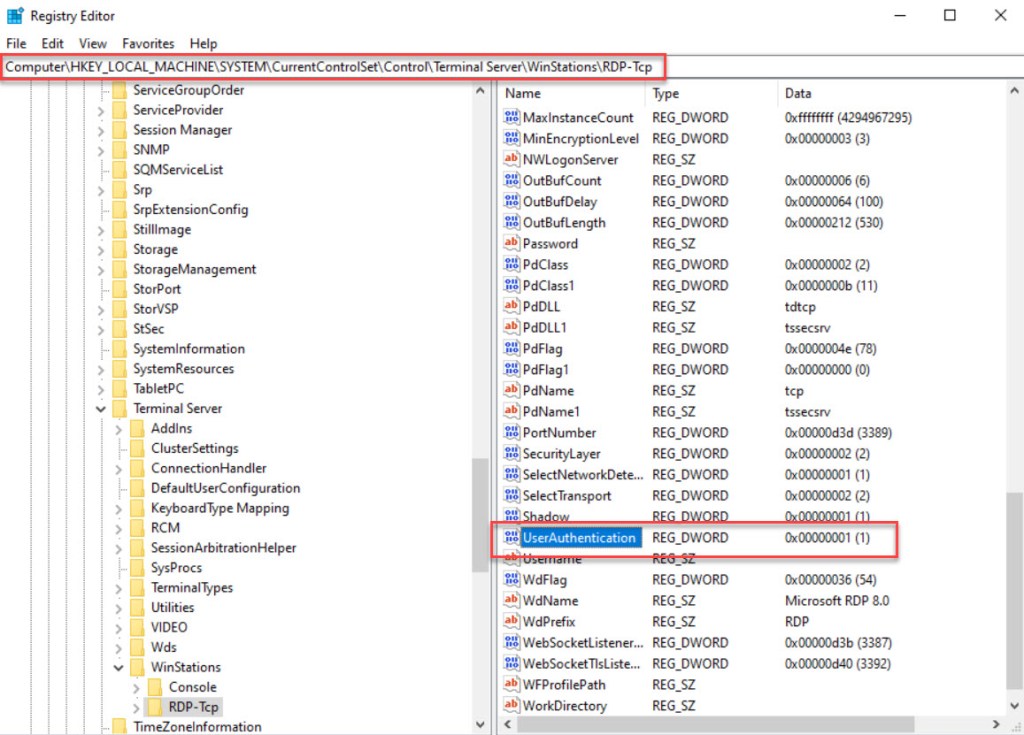Open the Edit menu

[x=53, y=44]
